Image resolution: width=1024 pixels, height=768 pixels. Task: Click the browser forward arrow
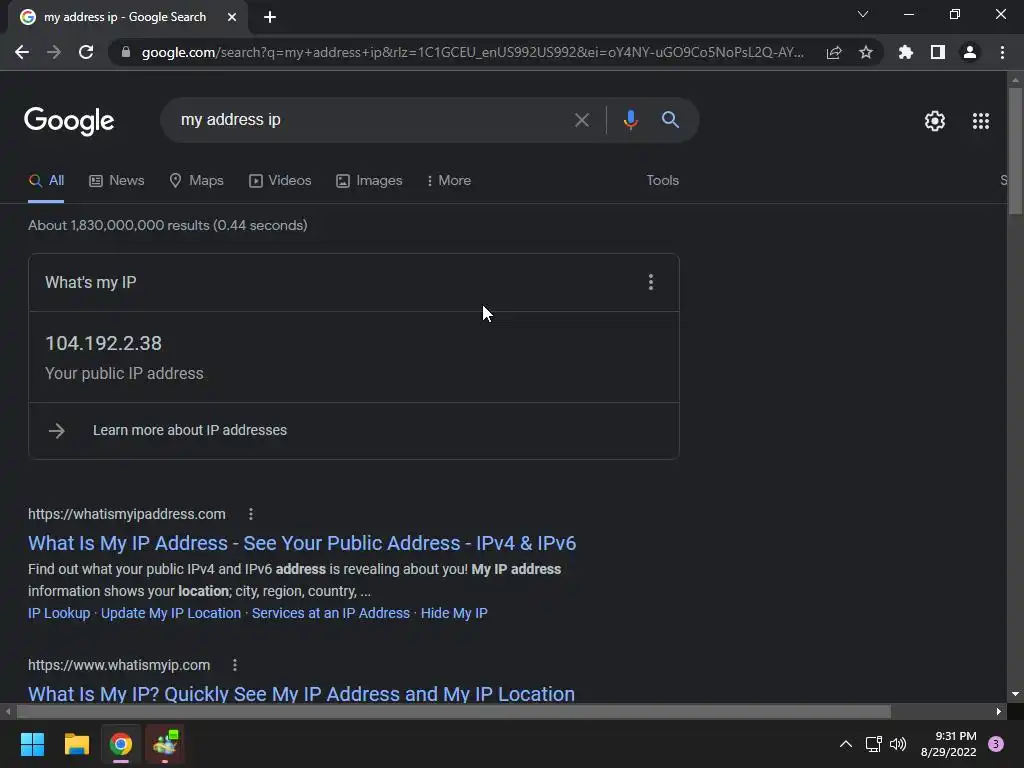[54, 52]
